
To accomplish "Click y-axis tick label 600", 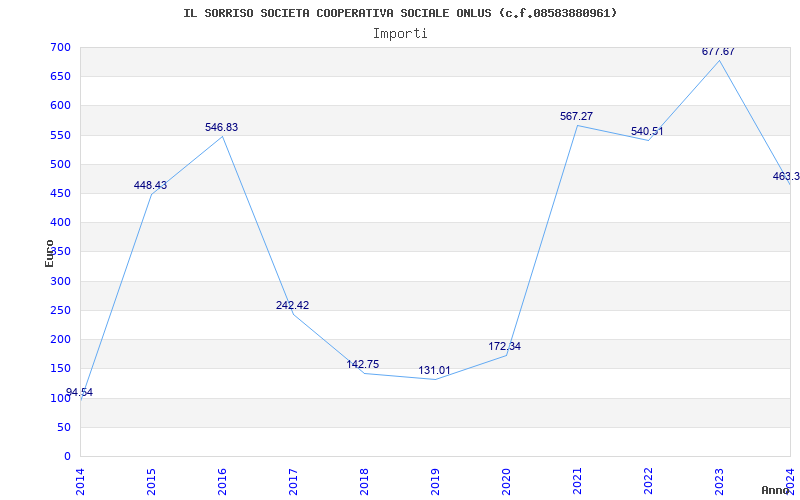I will pos(60,106).
